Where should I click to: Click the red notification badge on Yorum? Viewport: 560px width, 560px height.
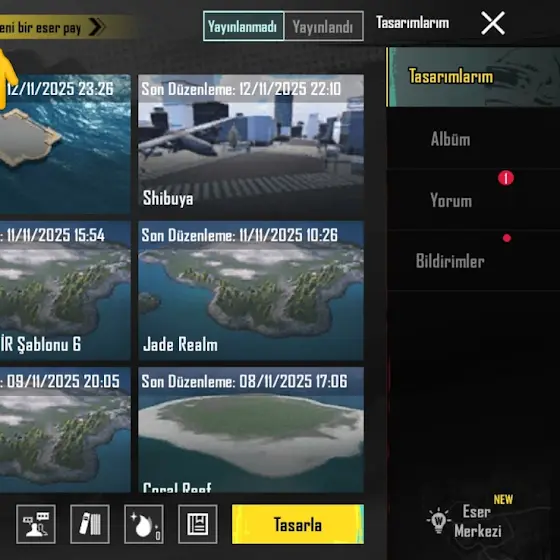pos(506,178)
